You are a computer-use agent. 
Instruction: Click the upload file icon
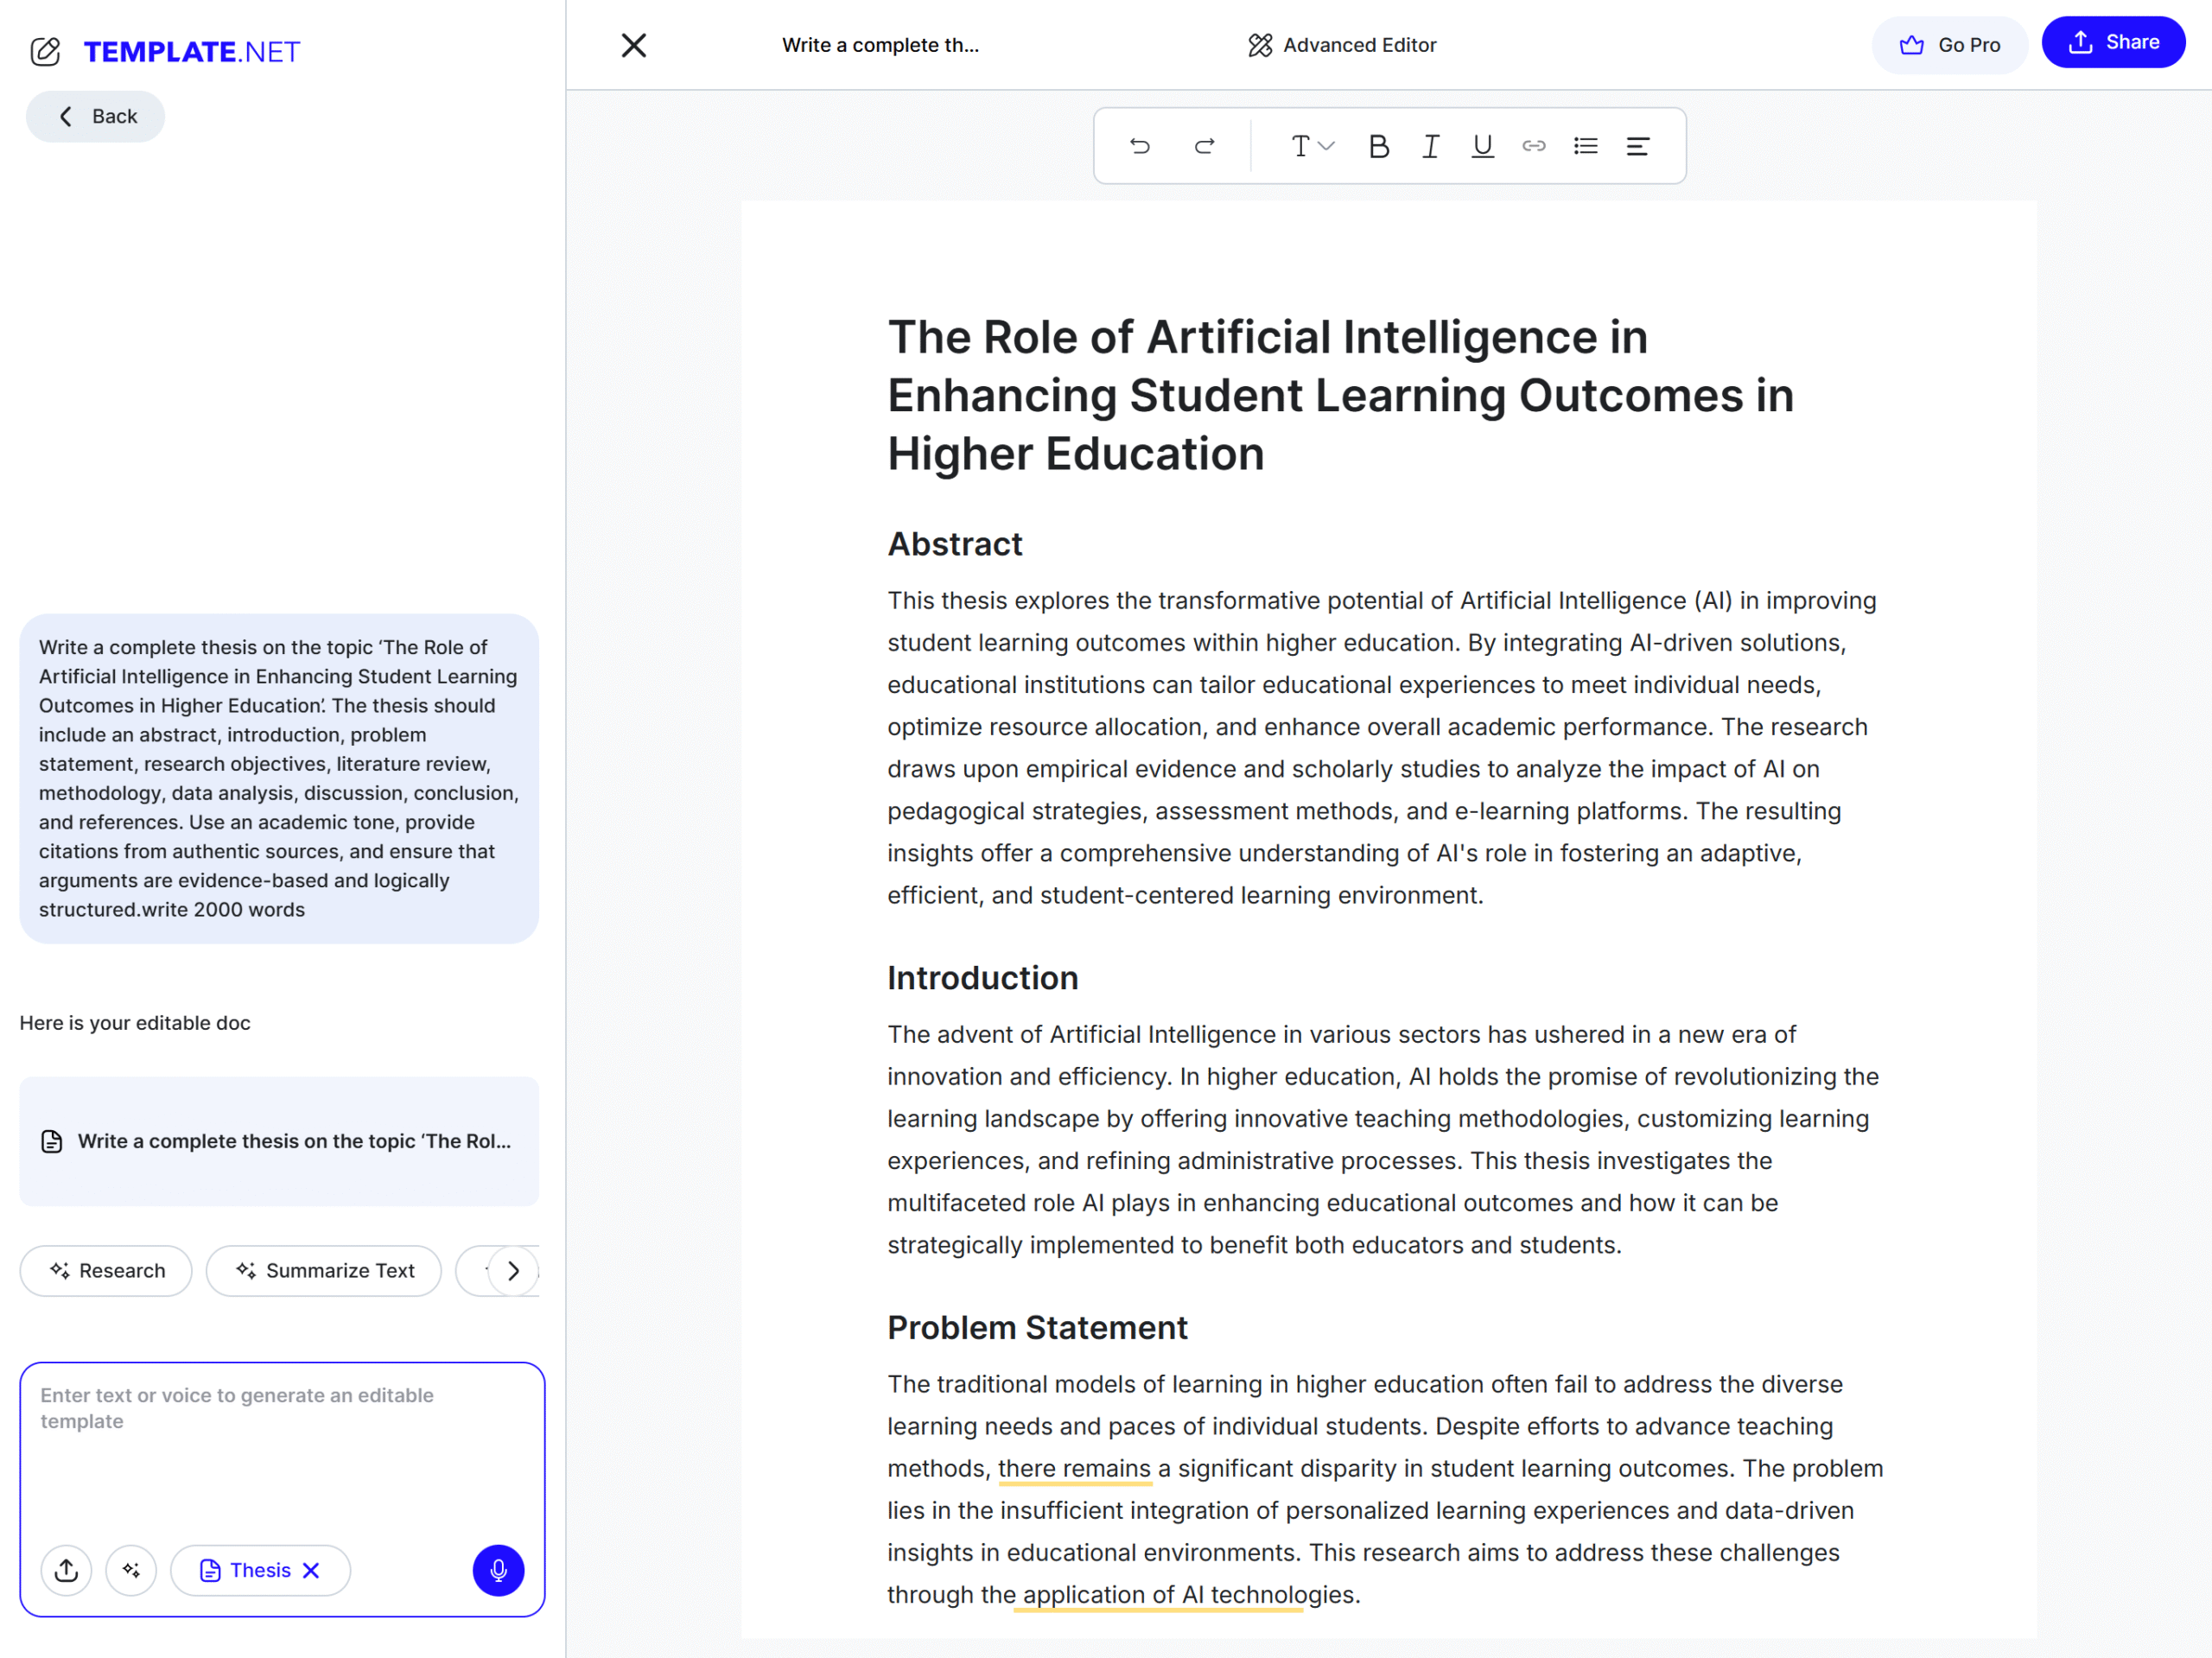pyautogui.click(x=66, y=1570)
